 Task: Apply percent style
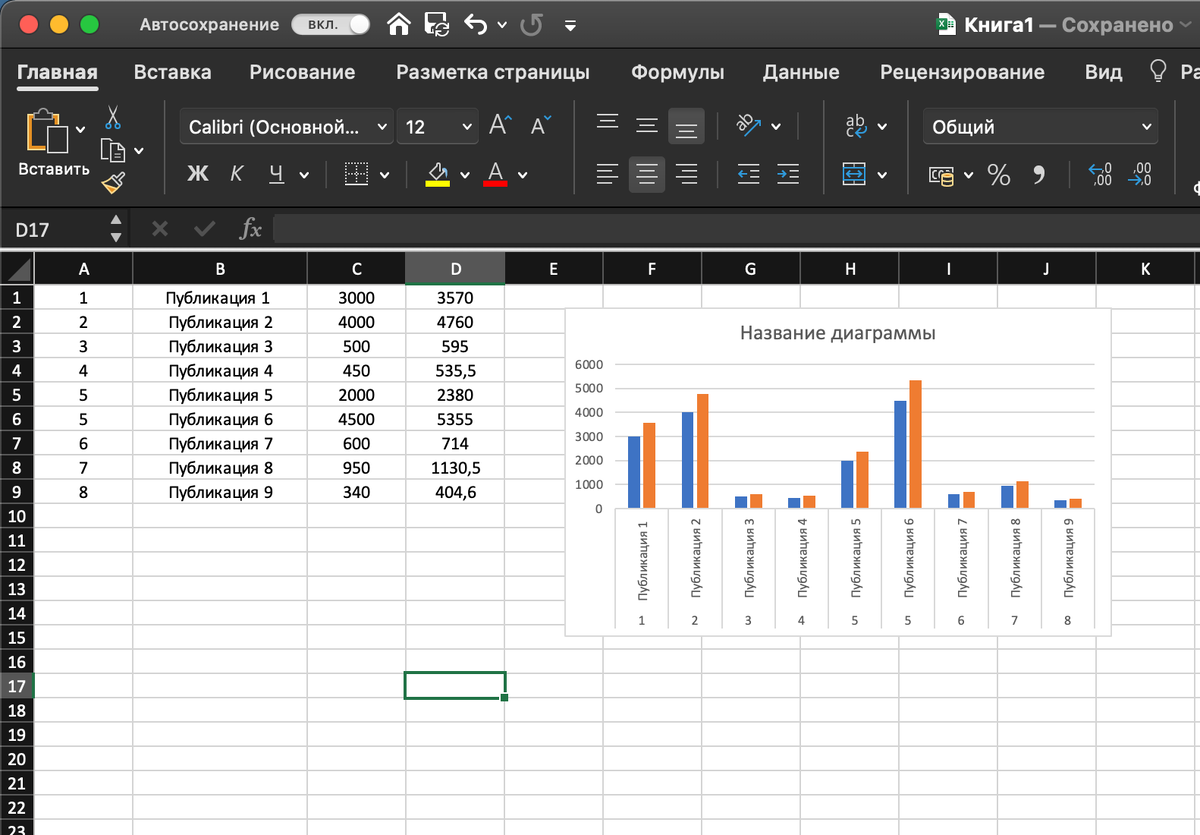(999, 175)
